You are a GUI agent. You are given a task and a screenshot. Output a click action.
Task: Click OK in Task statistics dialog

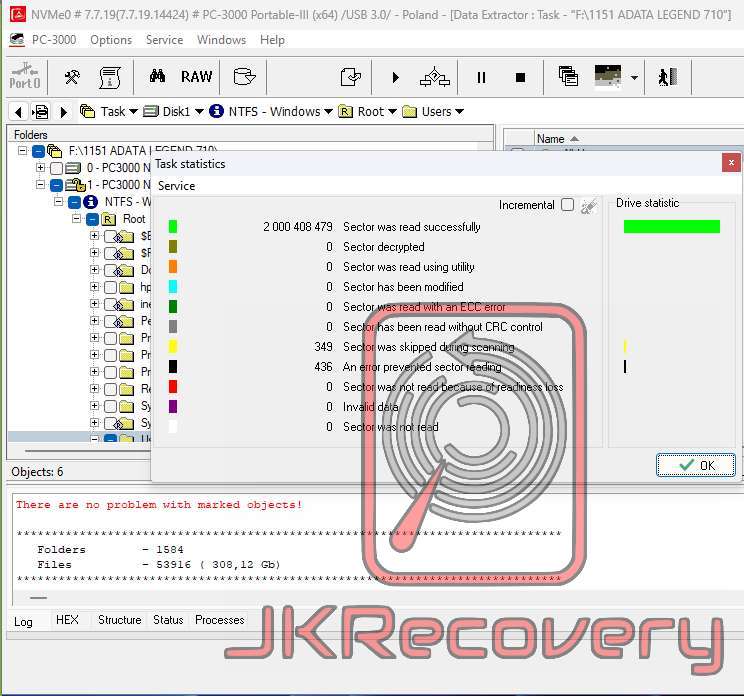click(696, 465)
